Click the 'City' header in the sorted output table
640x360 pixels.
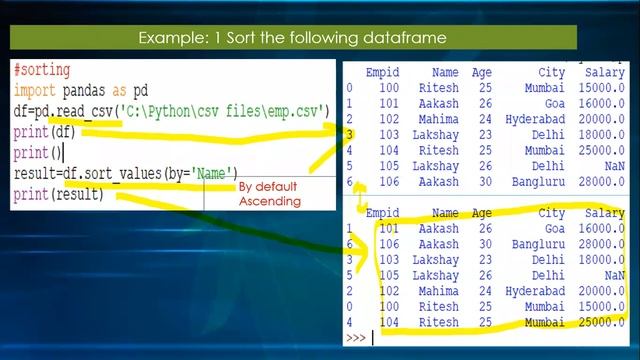551,213
